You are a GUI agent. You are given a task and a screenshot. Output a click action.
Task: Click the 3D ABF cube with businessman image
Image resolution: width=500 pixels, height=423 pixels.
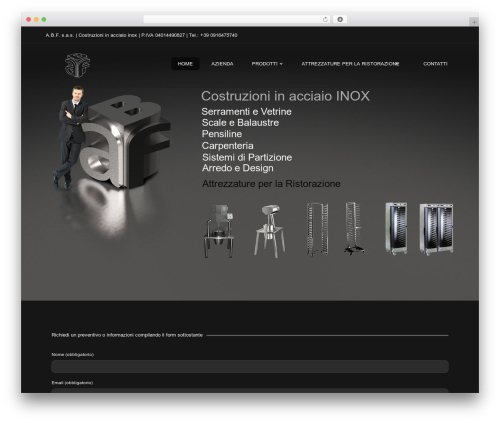coord(112,137)
